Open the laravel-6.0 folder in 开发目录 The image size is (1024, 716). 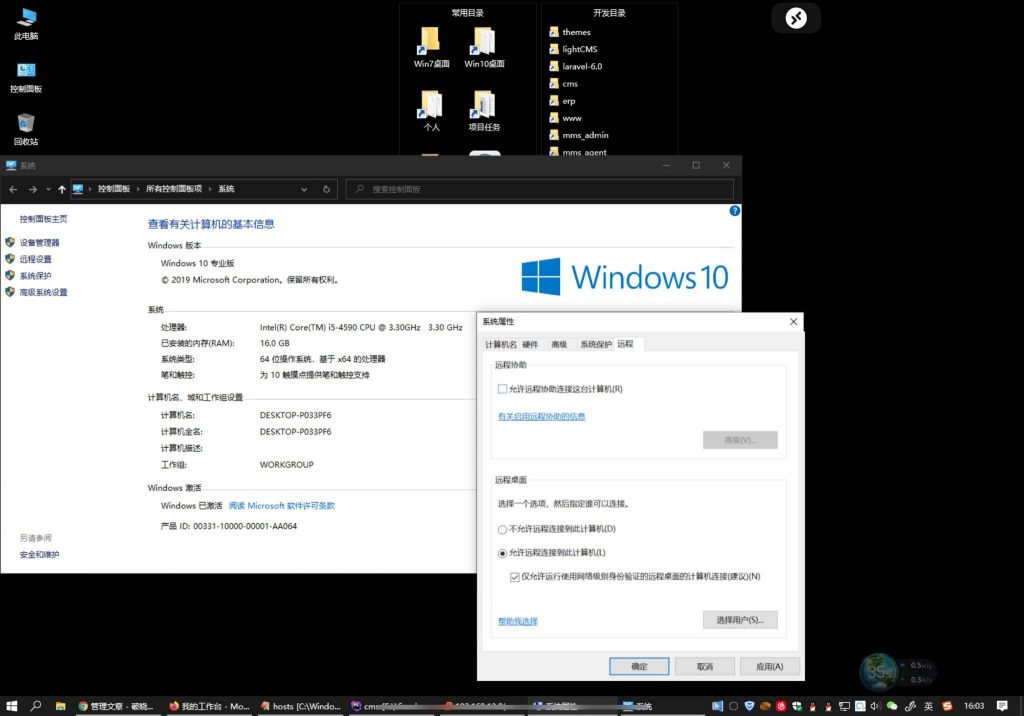(x=575, y=66)
